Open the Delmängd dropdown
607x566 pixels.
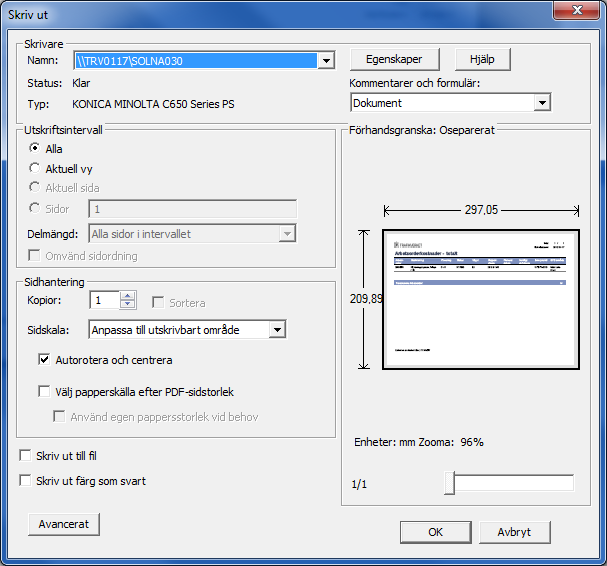point(287,233)
